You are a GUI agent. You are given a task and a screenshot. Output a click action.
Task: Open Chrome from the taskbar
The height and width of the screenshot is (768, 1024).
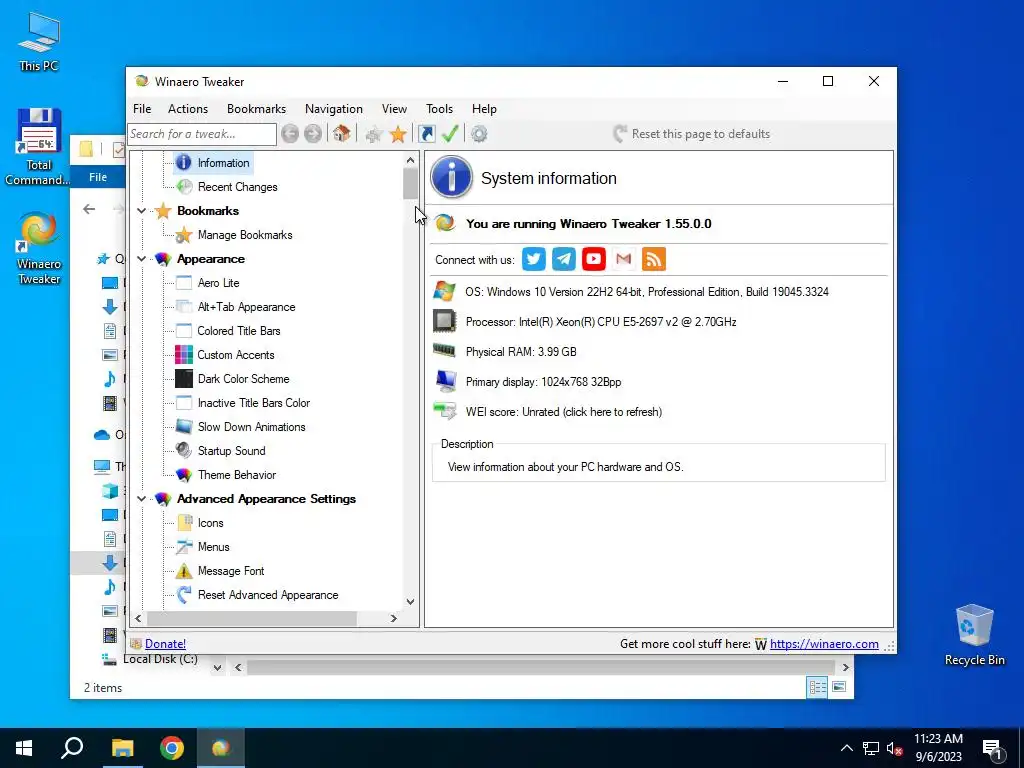172,748
